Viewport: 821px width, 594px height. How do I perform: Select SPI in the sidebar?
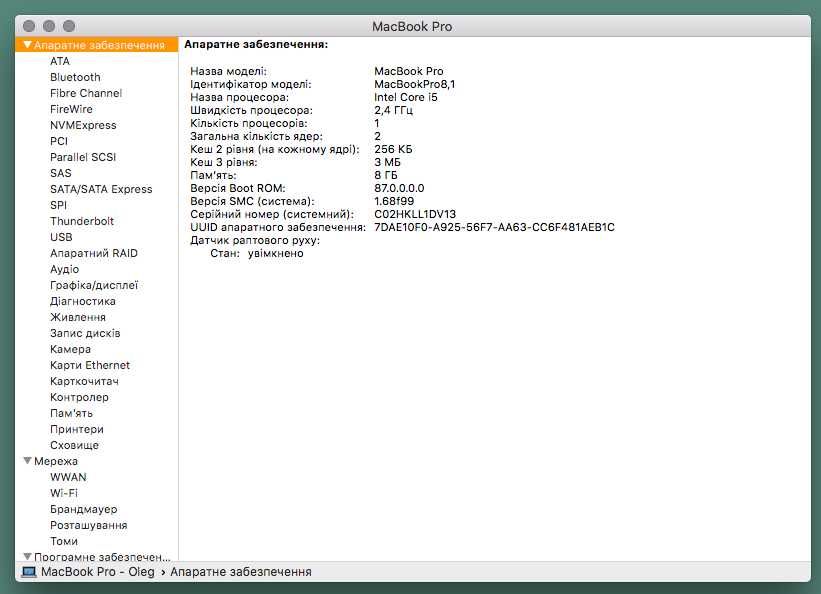click(x=58, y=205)
